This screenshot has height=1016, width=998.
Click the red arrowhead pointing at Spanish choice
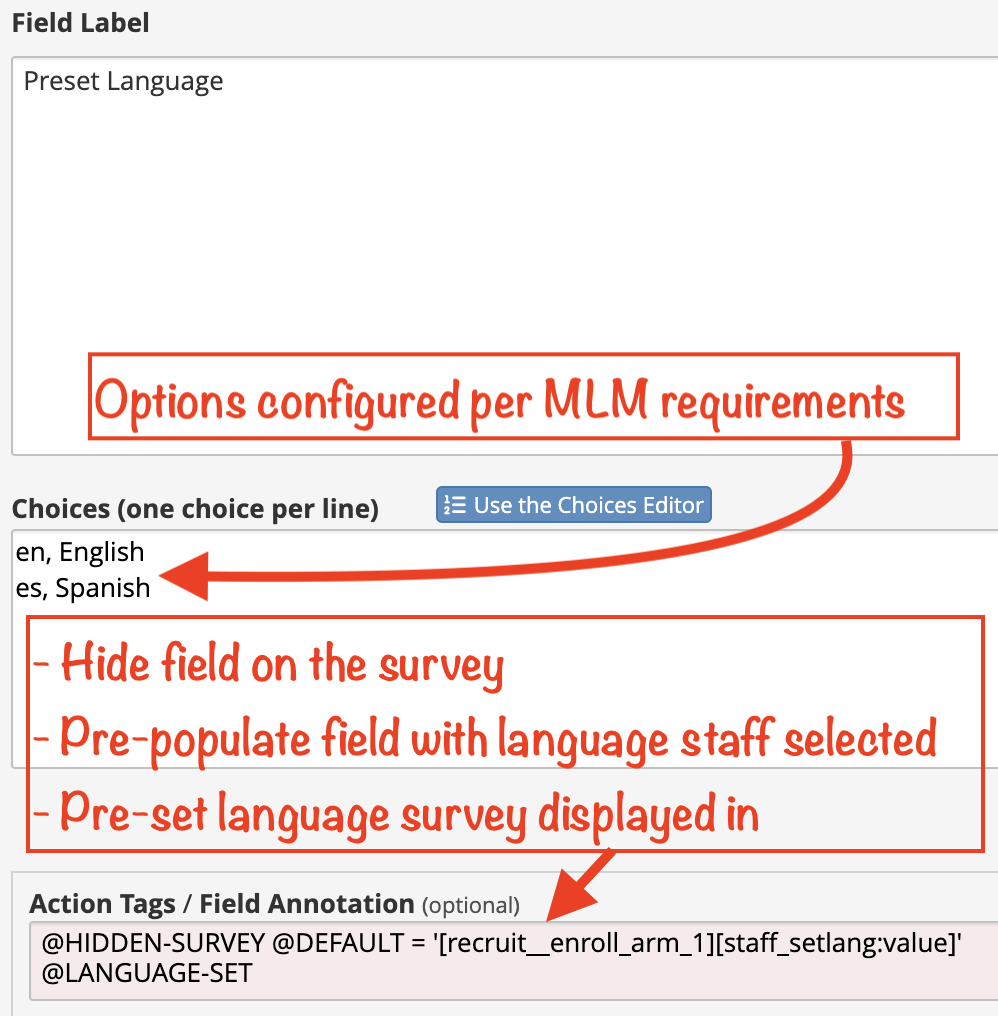pyautogui.click(x=184, y=576)
